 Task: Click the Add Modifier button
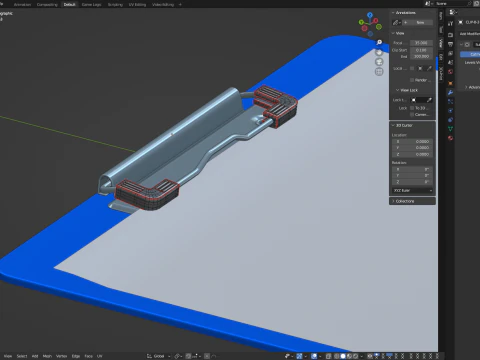coord(469,34)
